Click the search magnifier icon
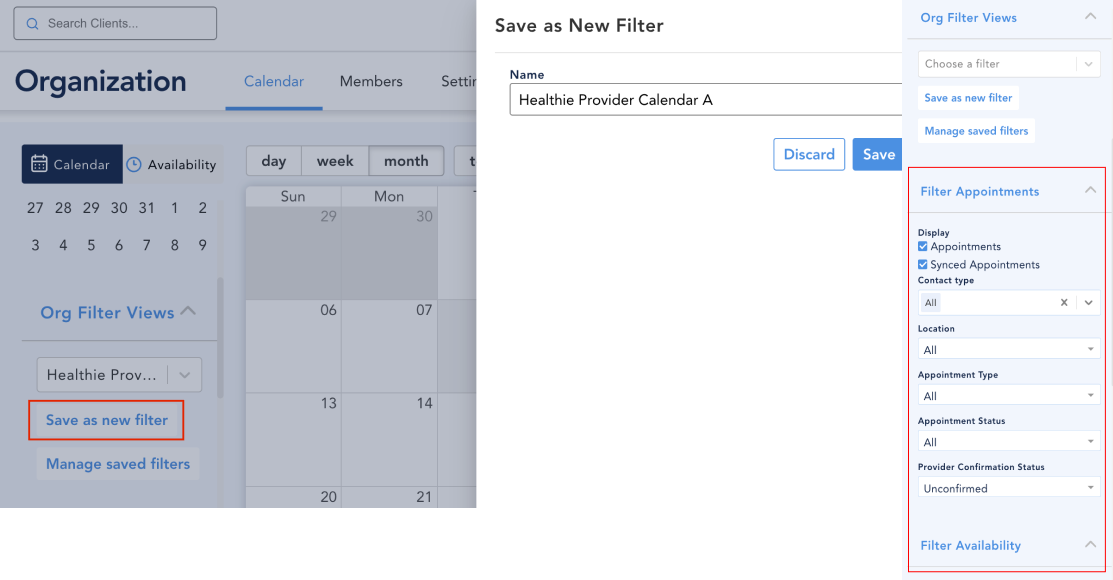The height and width of the screenshot is (580, 1113). tap(32, 23)
